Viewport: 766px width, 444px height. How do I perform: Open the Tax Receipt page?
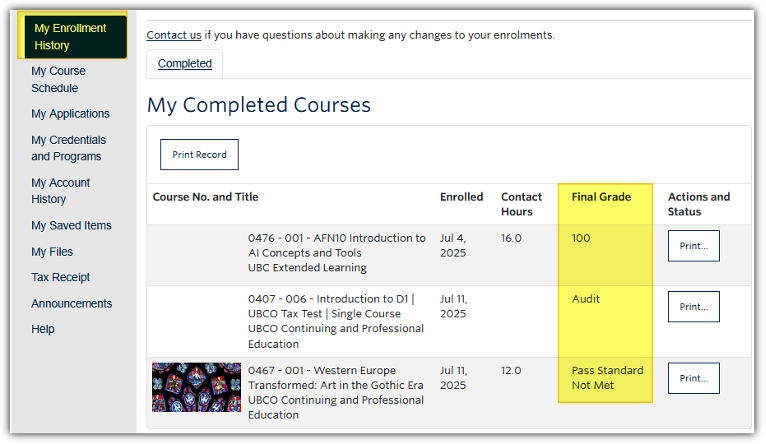60,278
